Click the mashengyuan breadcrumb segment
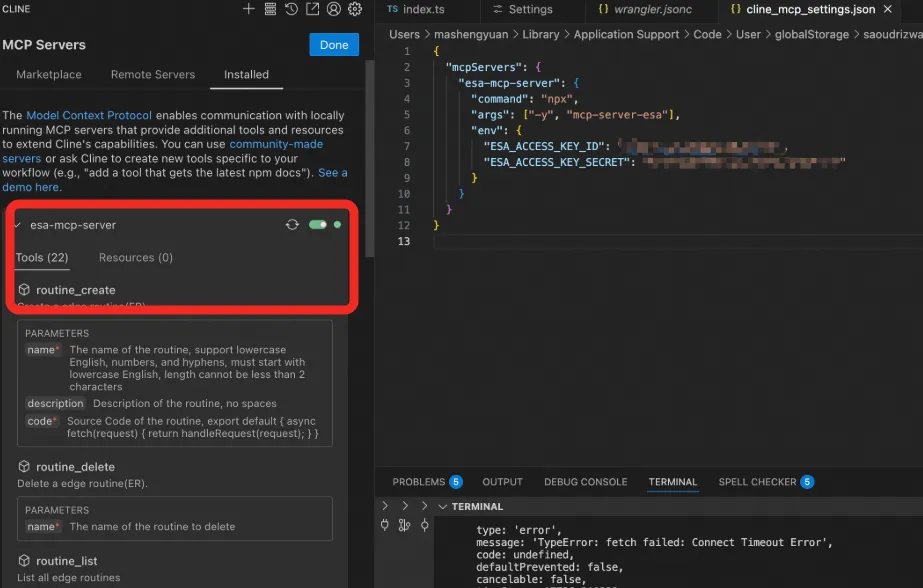Screen dimensions: 923x588 [471, 35]
